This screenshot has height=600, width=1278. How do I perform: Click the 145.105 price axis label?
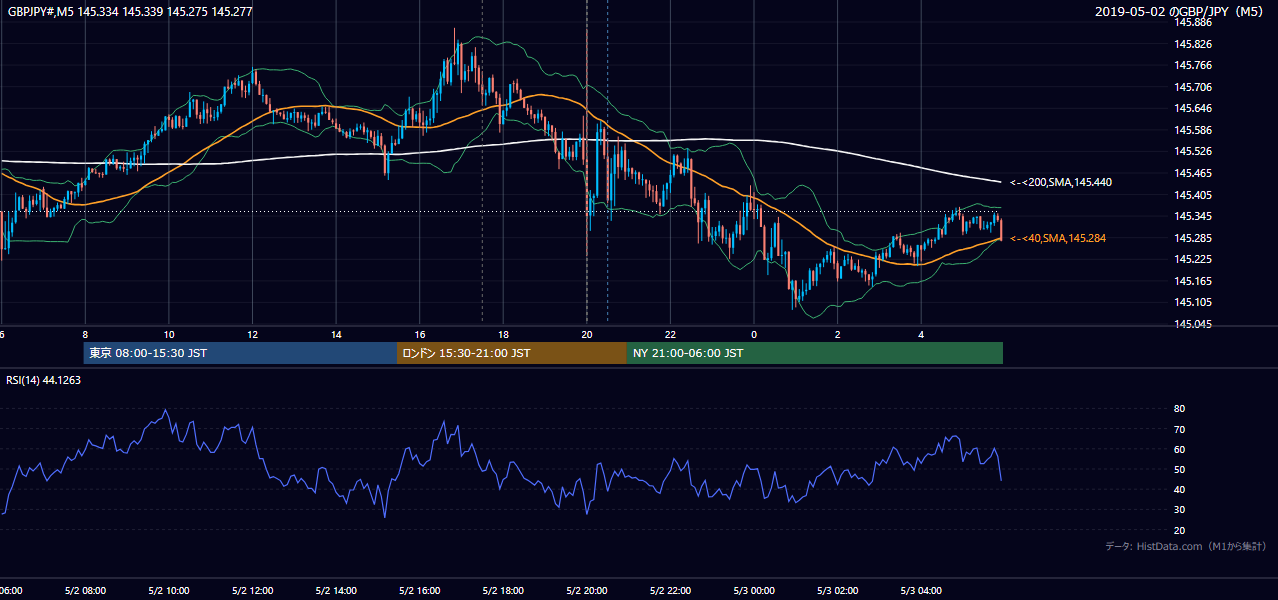(x=1192, y=302)
